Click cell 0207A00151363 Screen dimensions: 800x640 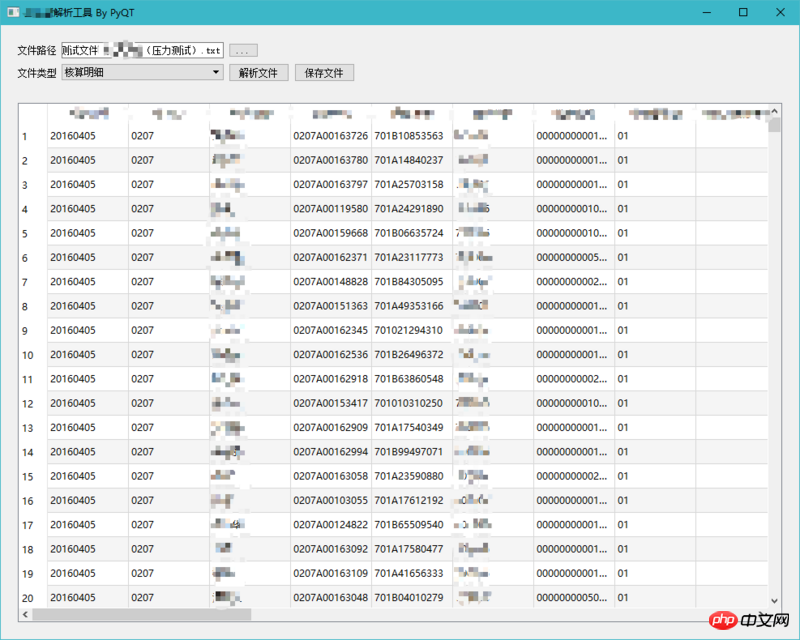(331, 306)
